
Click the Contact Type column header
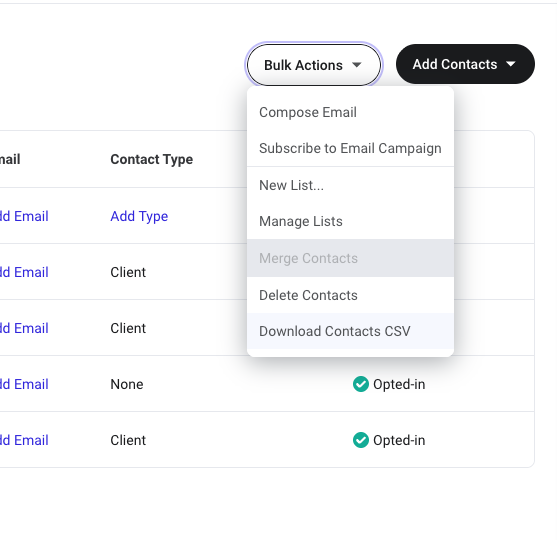tap(152, 159)
